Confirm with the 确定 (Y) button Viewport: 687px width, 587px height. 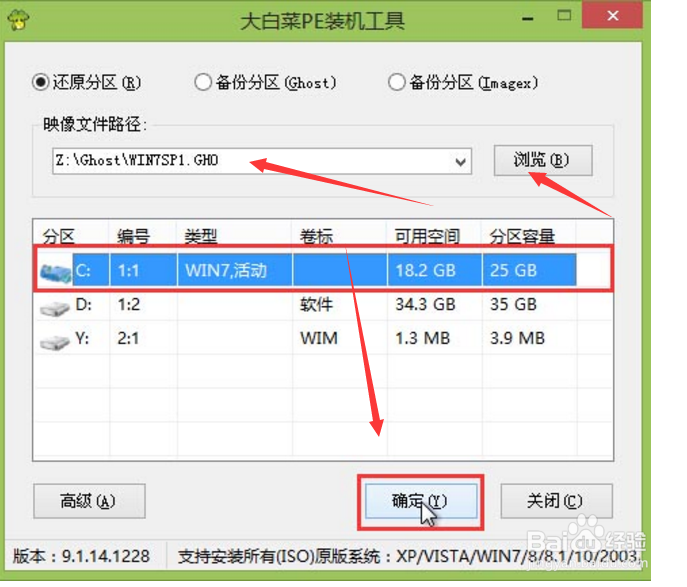421,501
